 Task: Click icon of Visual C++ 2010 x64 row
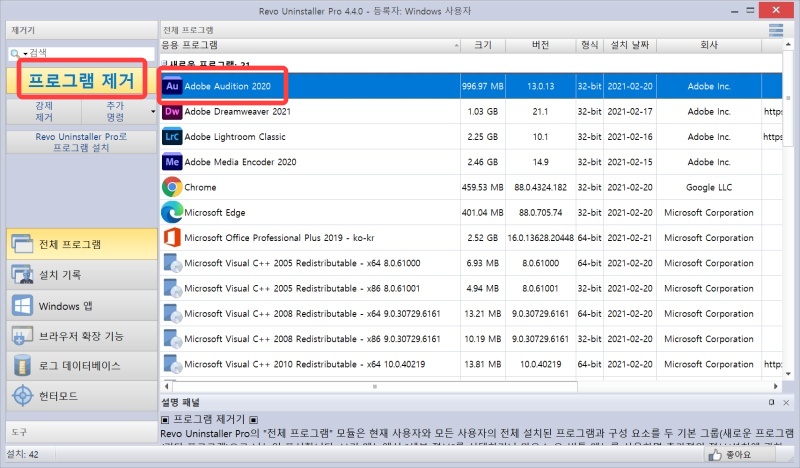(172, 364)
